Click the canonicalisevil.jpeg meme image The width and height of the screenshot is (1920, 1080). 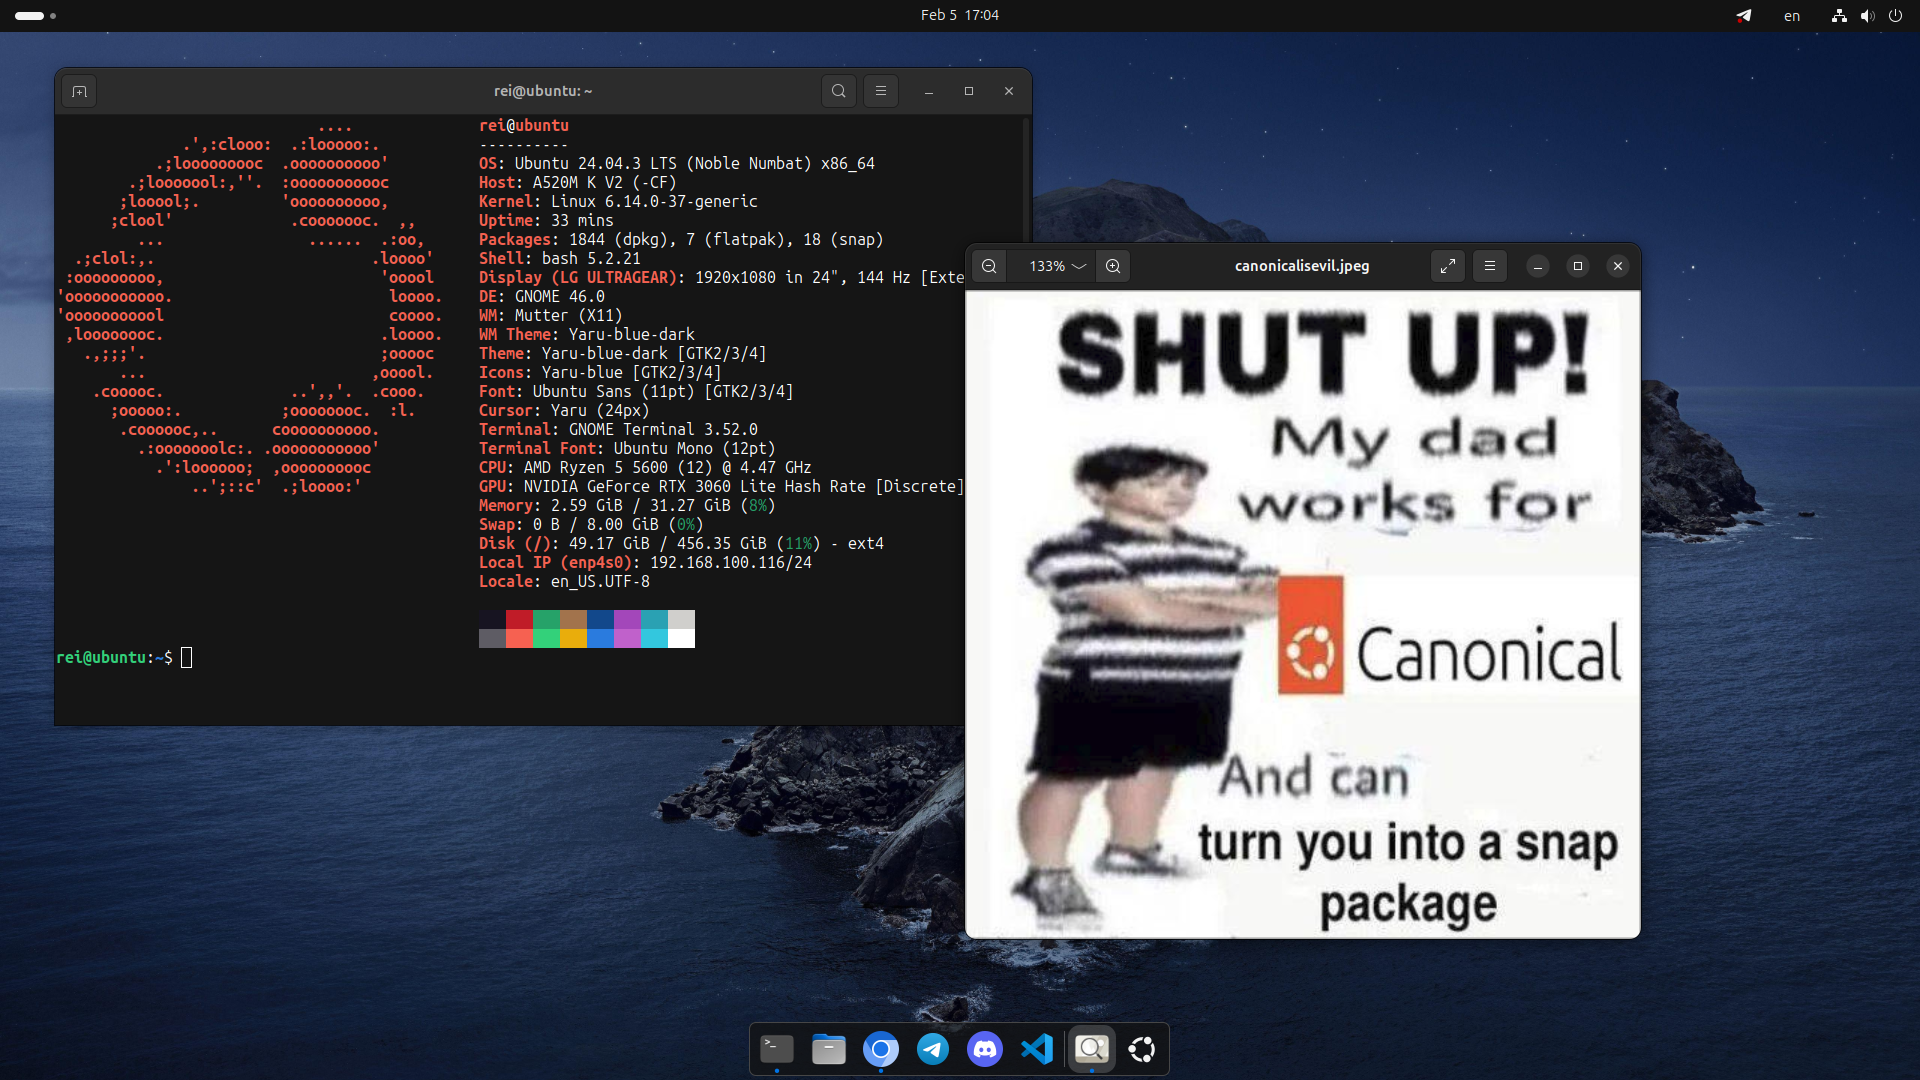click(1302, 614)
